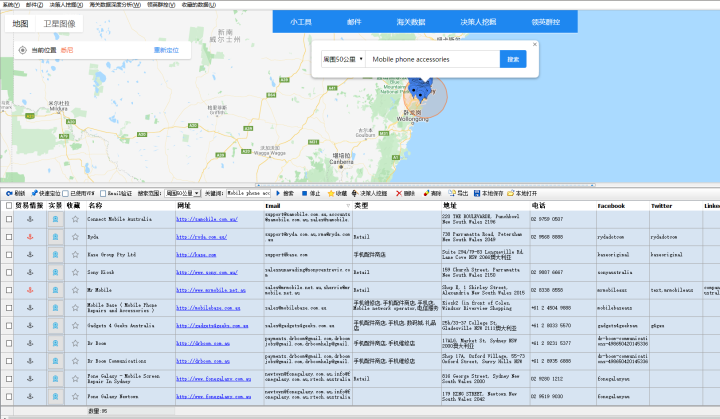
Task: Open the 系统 menu
Action: pos(11,5)
